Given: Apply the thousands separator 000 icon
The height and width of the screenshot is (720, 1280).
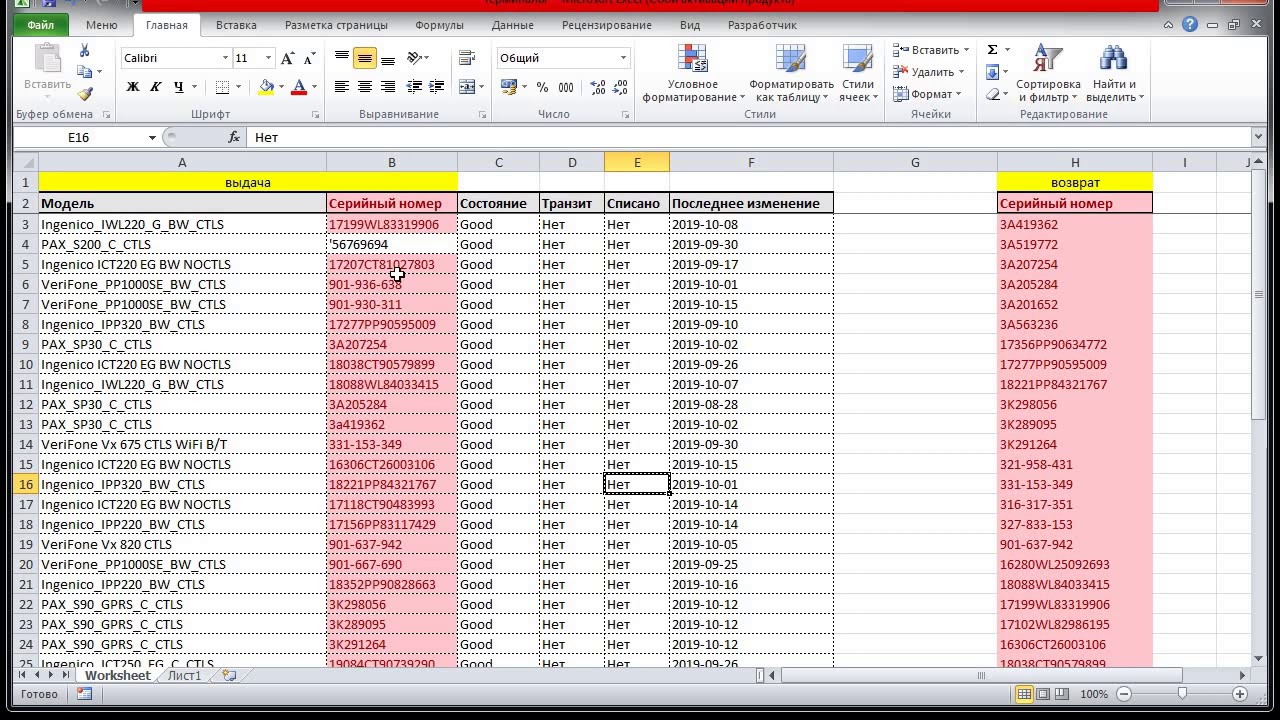Looking at the screenshot, I should [566, 87].
